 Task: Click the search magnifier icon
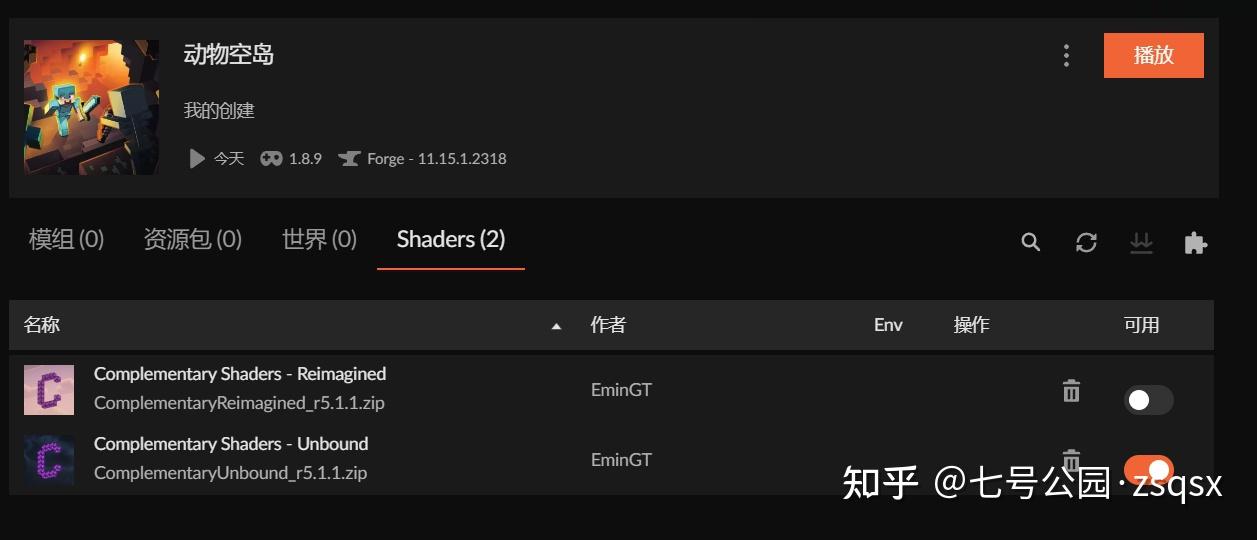click(x=1031, y=242)
